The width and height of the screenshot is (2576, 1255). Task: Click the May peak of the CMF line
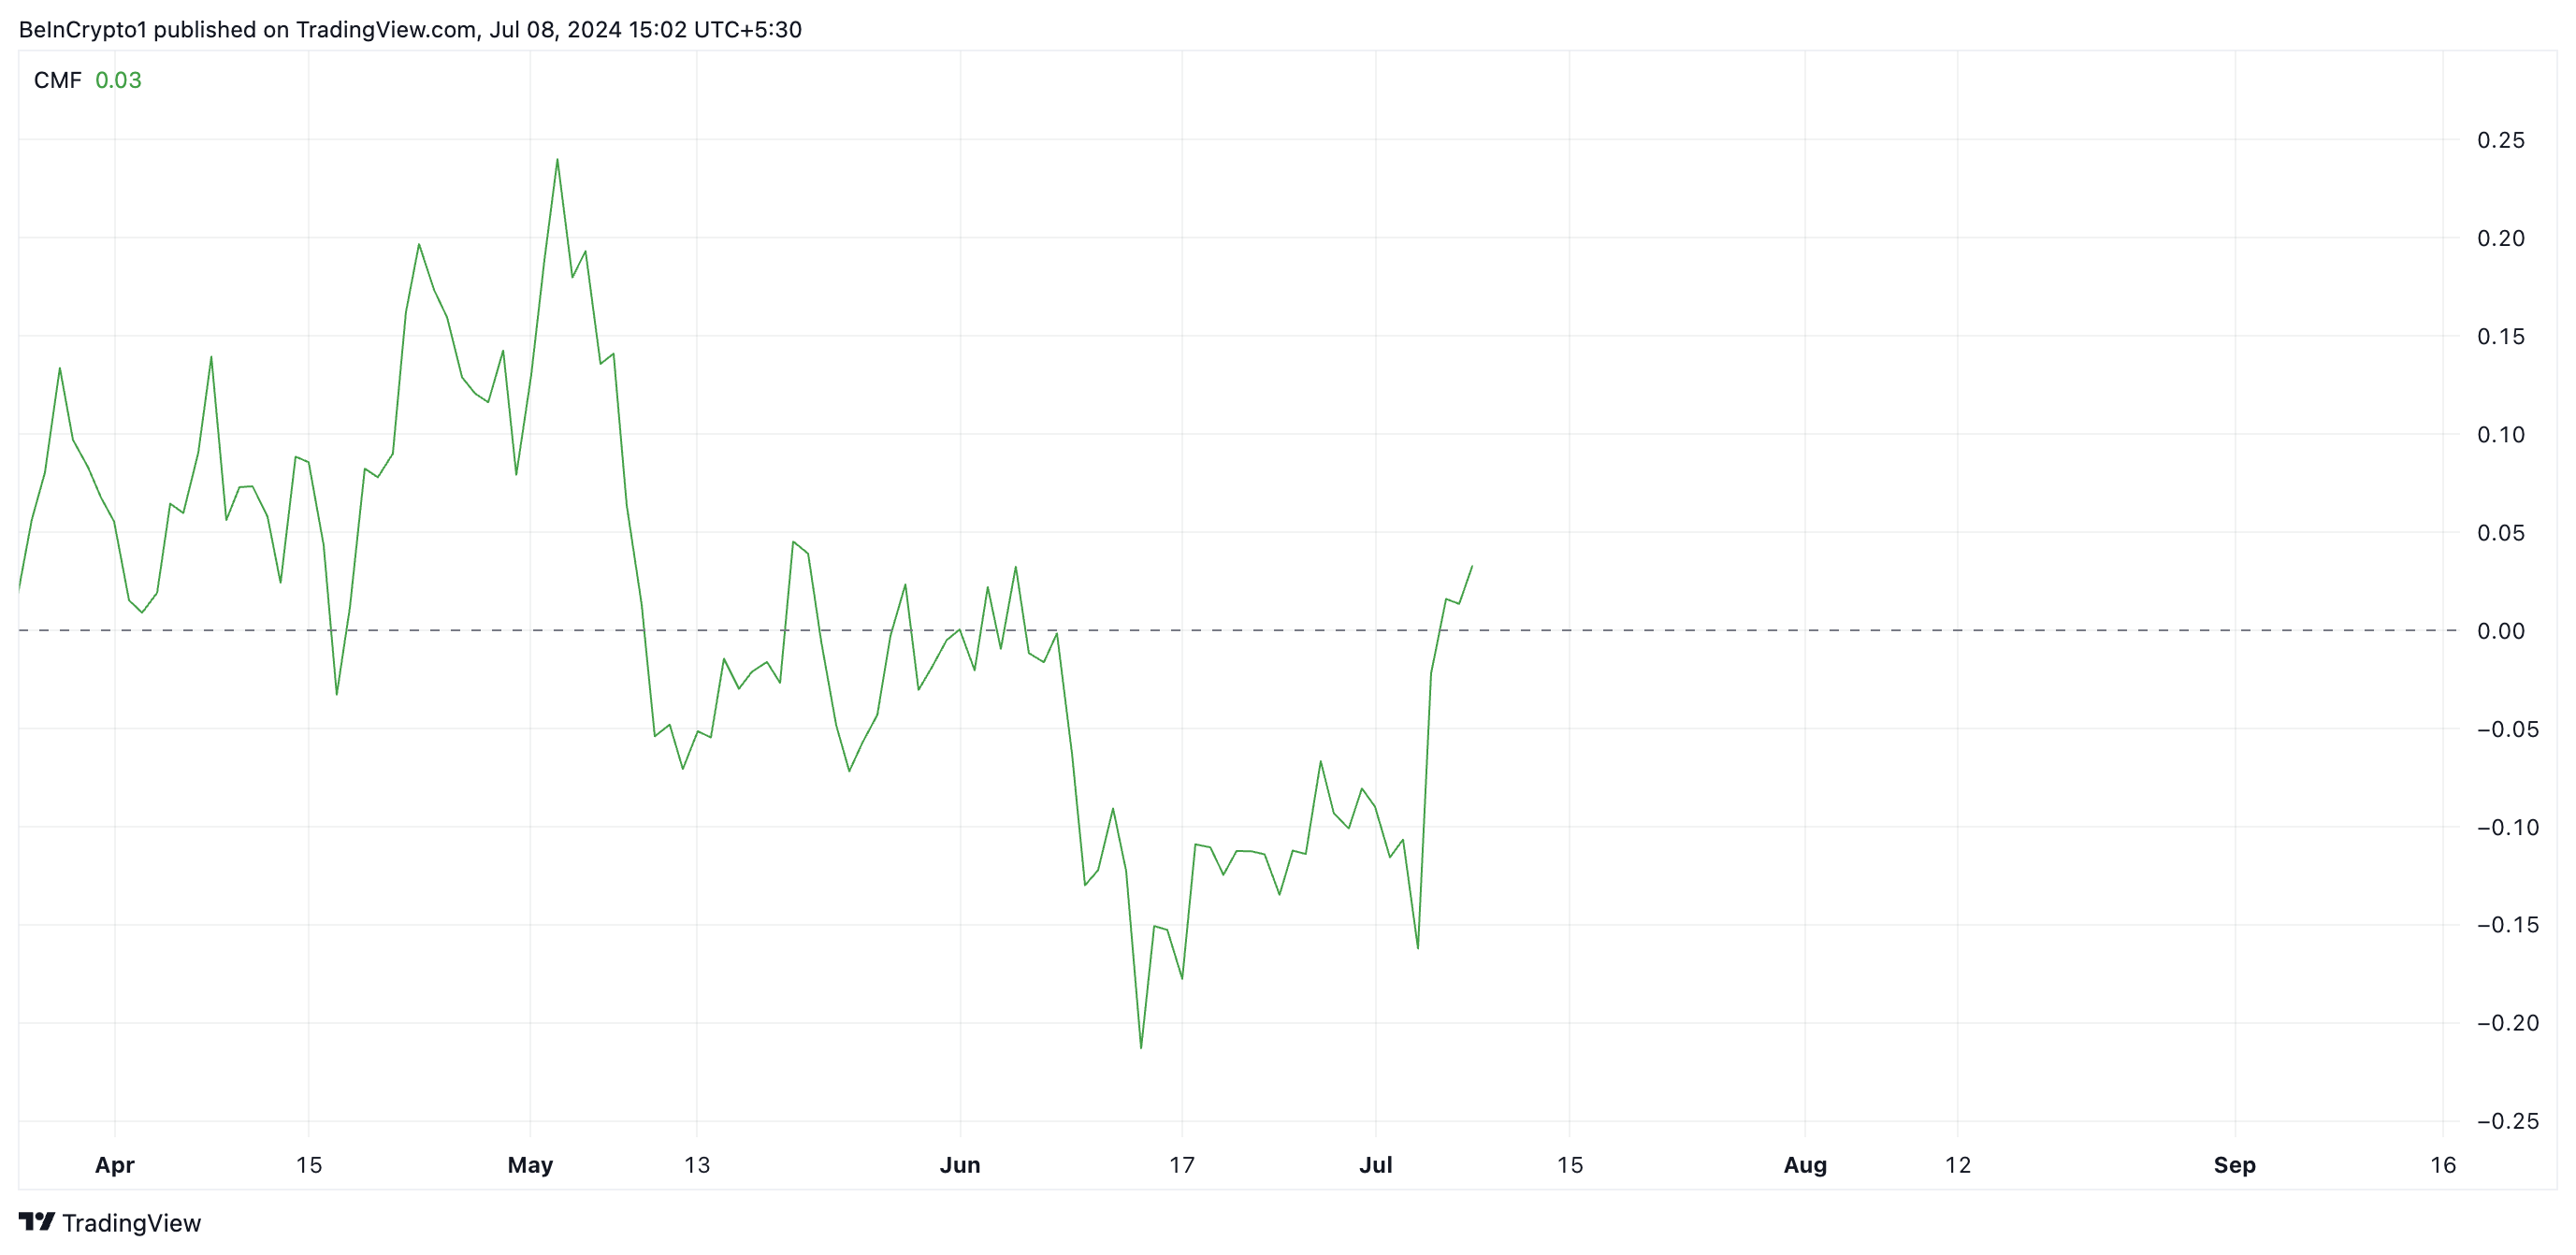point(557,160)
